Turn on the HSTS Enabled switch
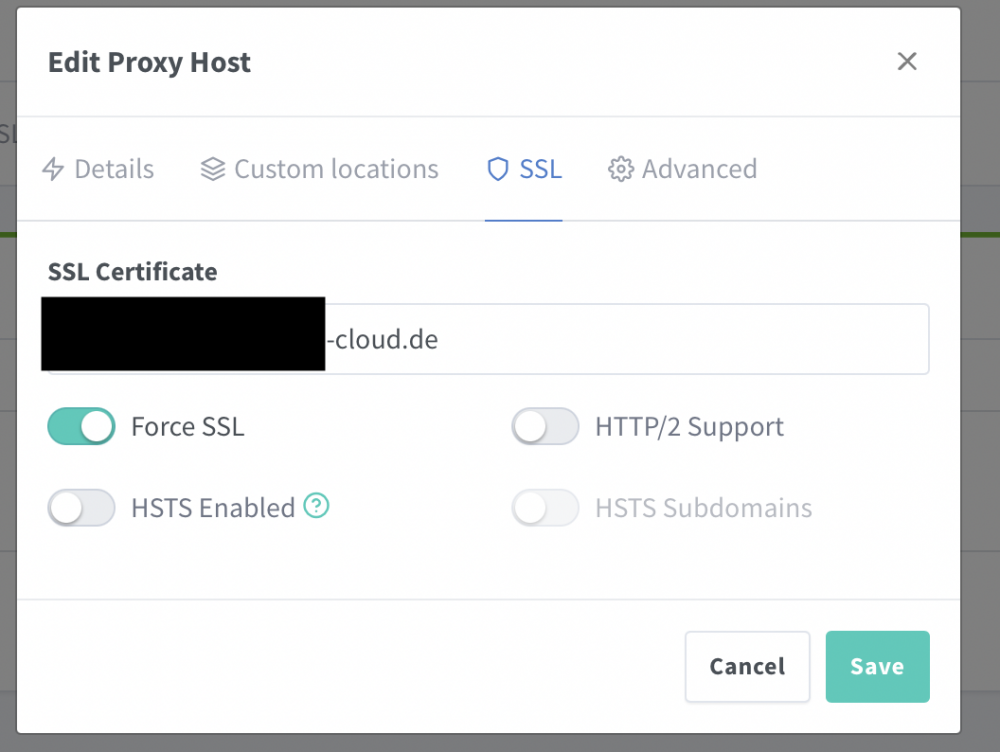The width and height of the screenshot is (1000, 752). coord(82,508)
